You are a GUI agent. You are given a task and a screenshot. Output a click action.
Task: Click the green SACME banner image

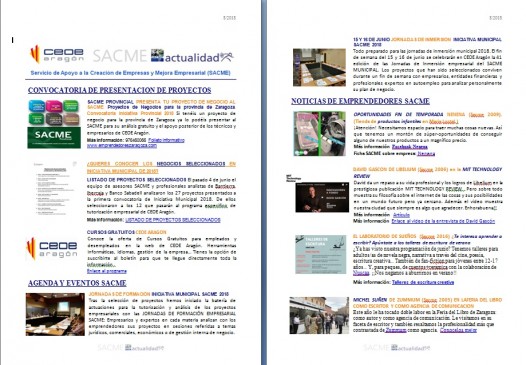pyautogui.click(x=54, y=138)
